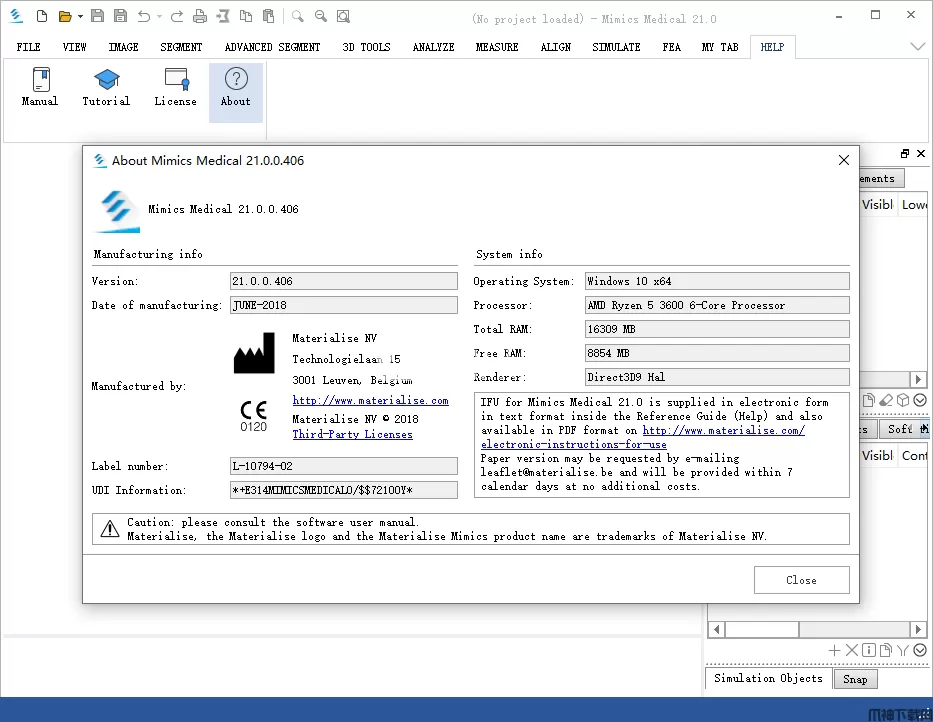Click the plus icon in bottom panel

pos(834,651)
